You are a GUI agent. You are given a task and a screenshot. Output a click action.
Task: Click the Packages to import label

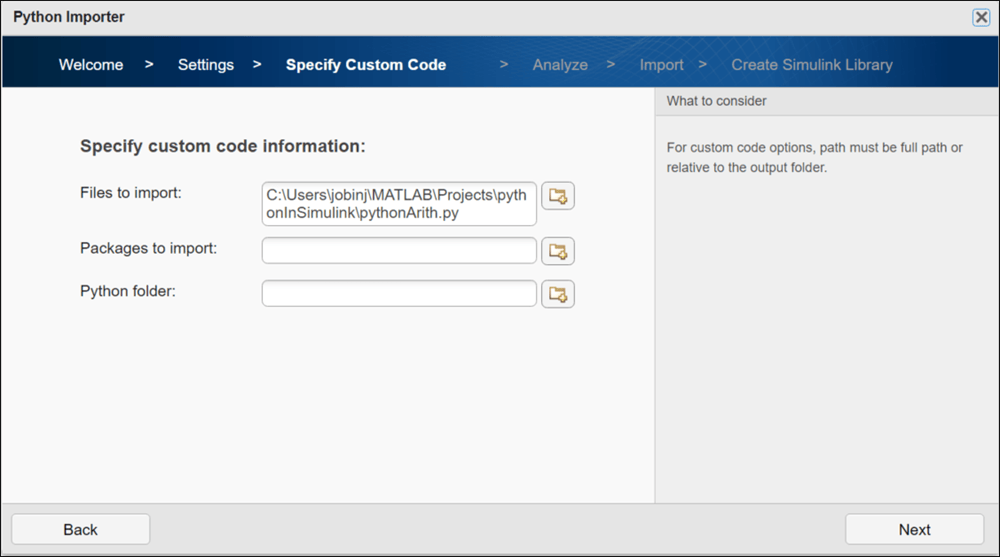click(149, 248)
